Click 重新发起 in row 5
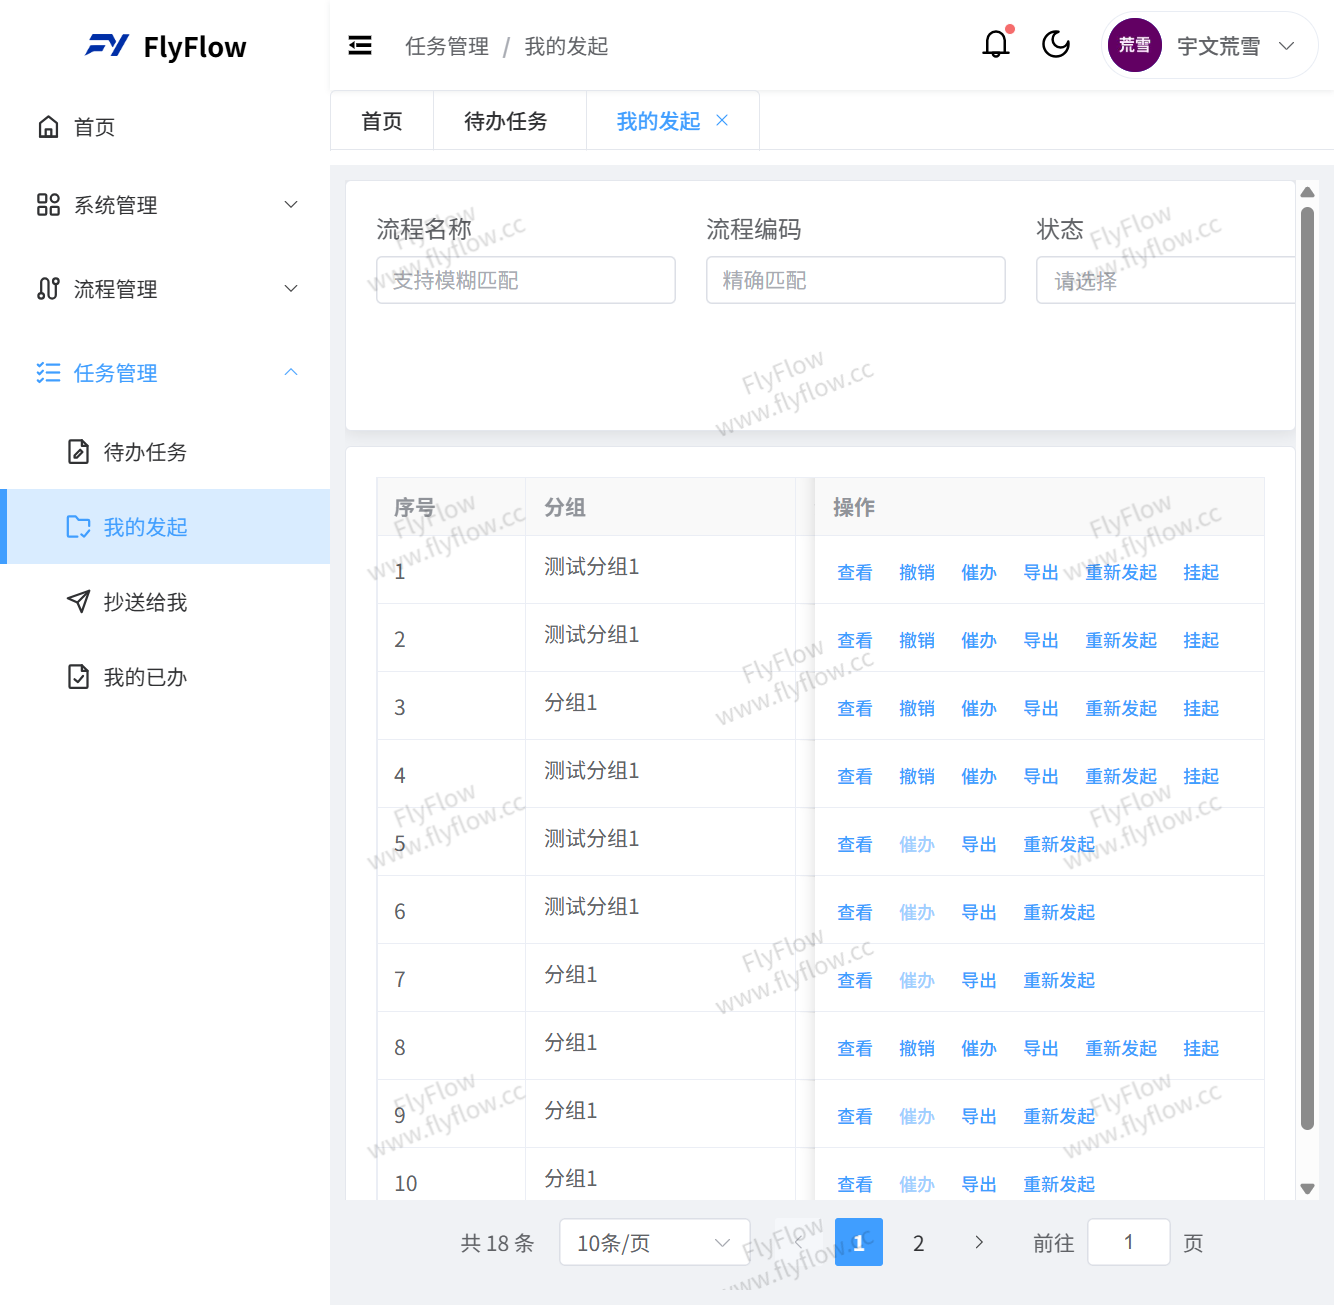Viewport: 1334px width, 1305px height. pyautogui.click(x=1059, y=844)
